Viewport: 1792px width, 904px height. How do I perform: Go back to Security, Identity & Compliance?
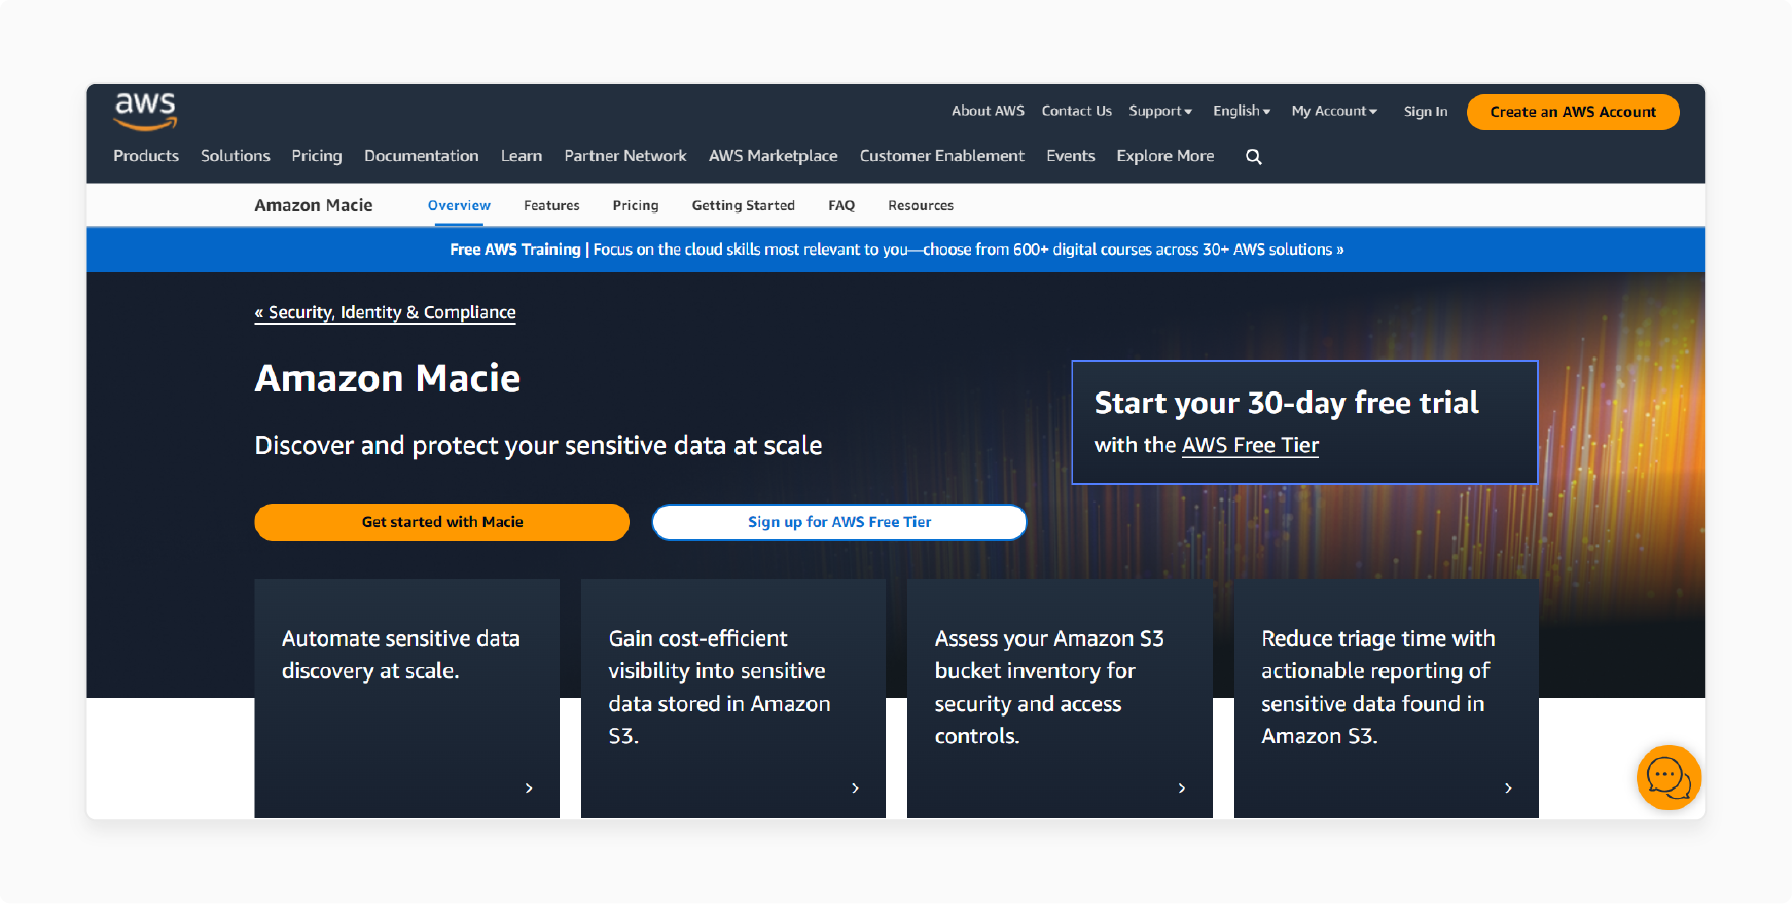tap(385, 312)
